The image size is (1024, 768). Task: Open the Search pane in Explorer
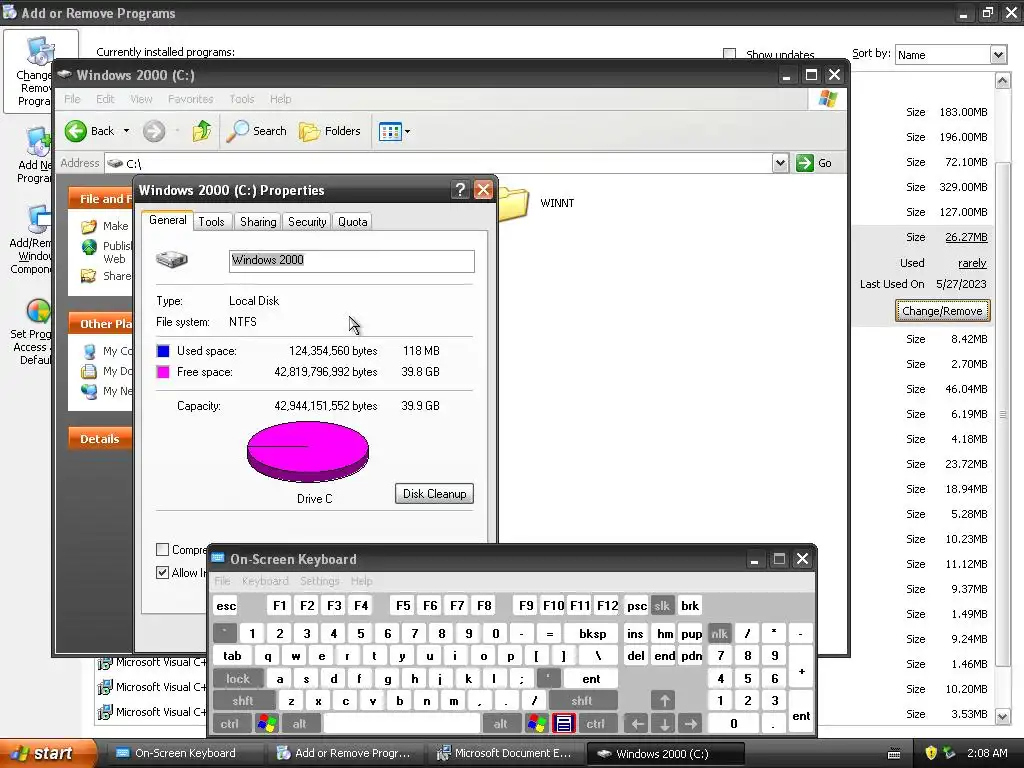click(x=257, y=131)
